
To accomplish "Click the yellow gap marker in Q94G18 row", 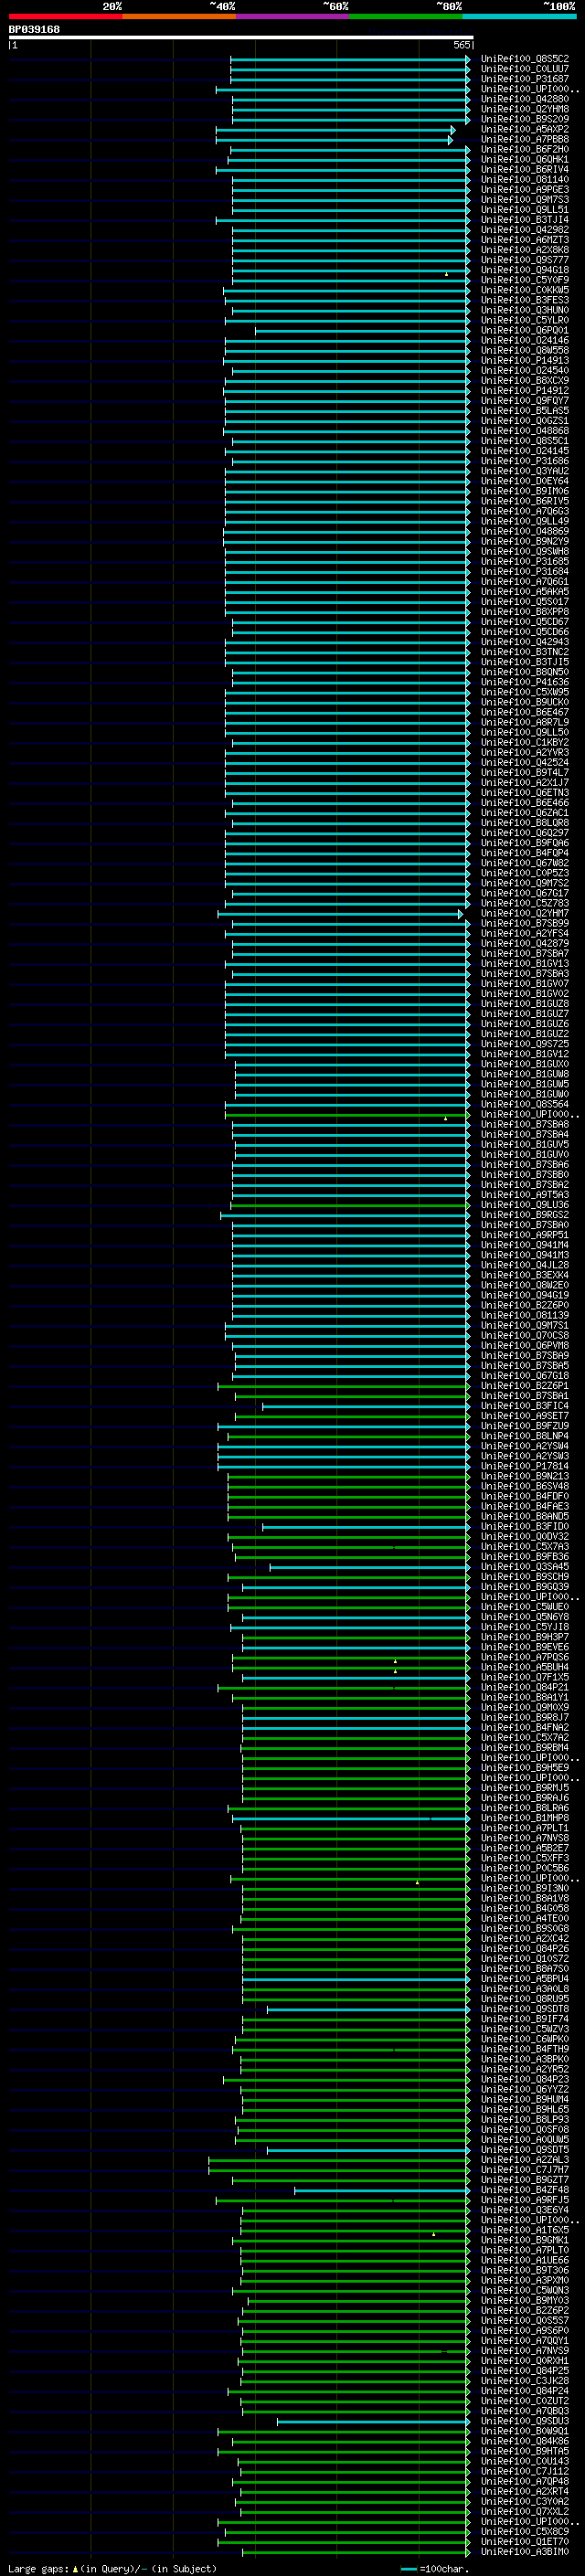I will pos(447,273).
